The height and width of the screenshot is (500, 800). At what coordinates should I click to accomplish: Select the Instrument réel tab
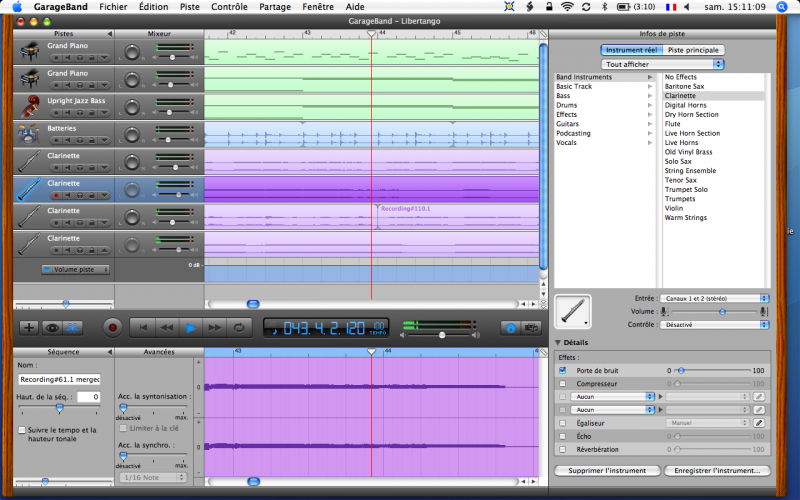pyautogui.click(x=632, y=50)
